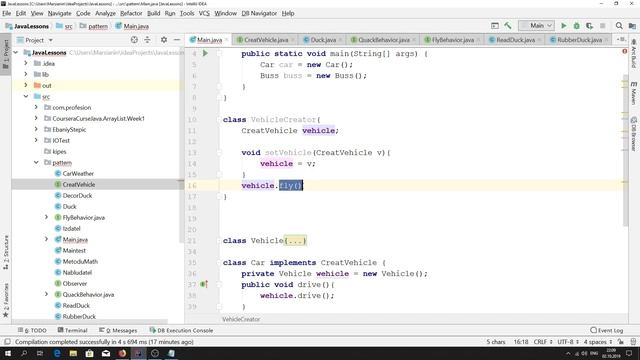
Task: Open DB Execution Console
Action: pos(181,330)
